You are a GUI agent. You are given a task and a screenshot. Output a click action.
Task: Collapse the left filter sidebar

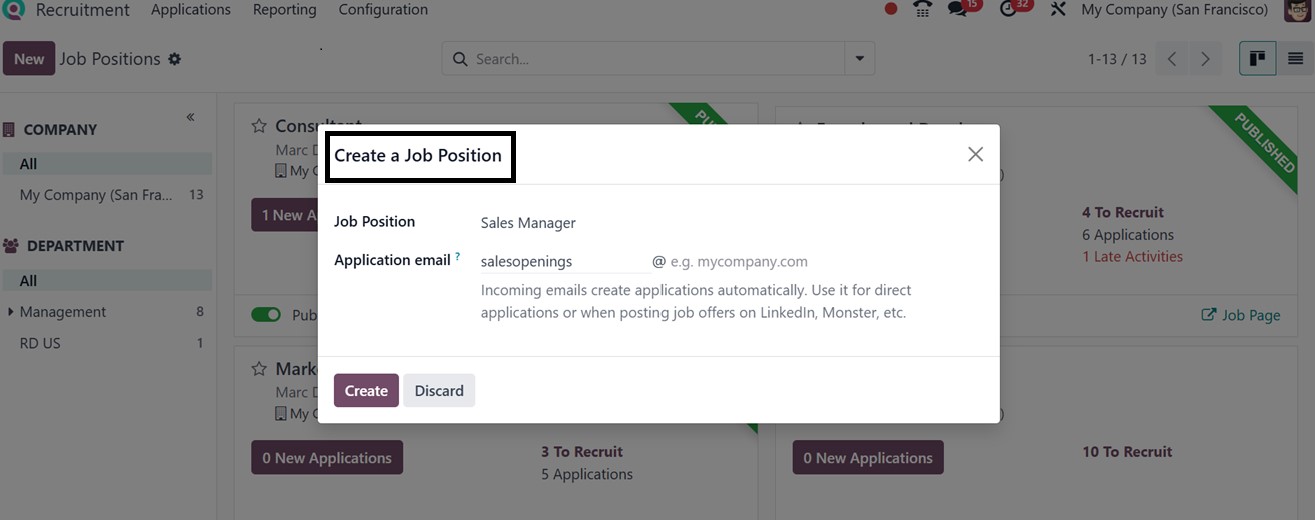click(x=190, y=118)
